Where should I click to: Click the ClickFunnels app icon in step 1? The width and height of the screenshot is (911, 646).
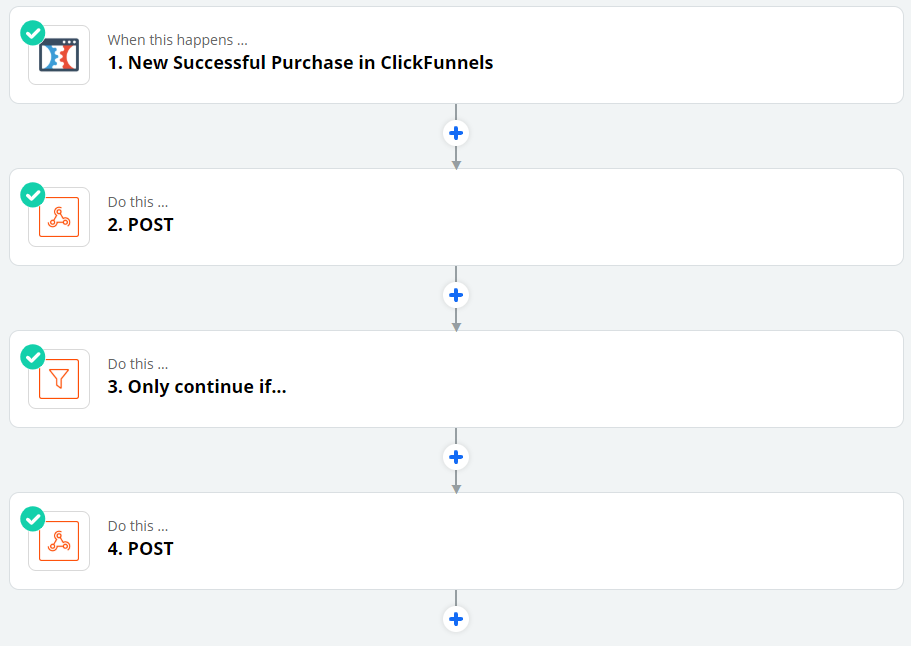click(59, 55)
